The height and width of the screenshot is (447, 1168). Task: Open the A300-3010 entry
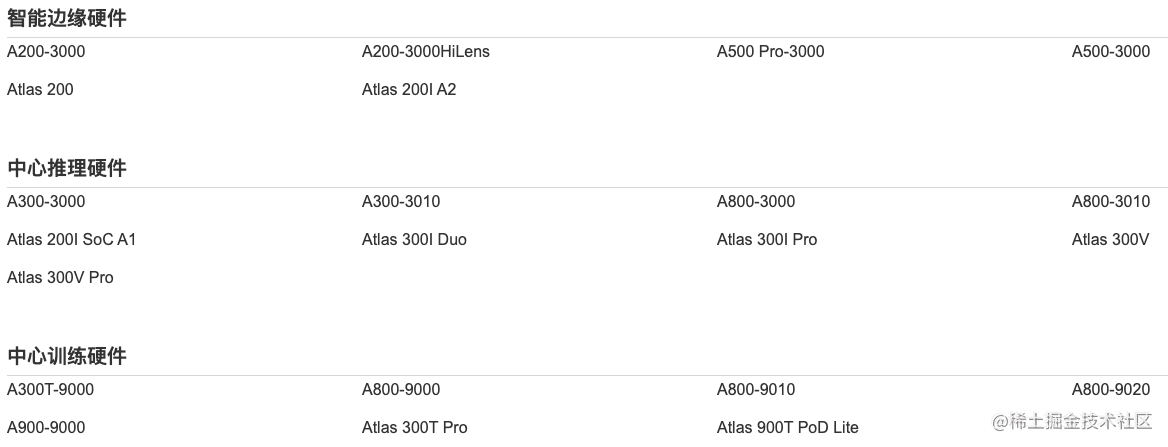pyautogui.click(x=400, y=202)
